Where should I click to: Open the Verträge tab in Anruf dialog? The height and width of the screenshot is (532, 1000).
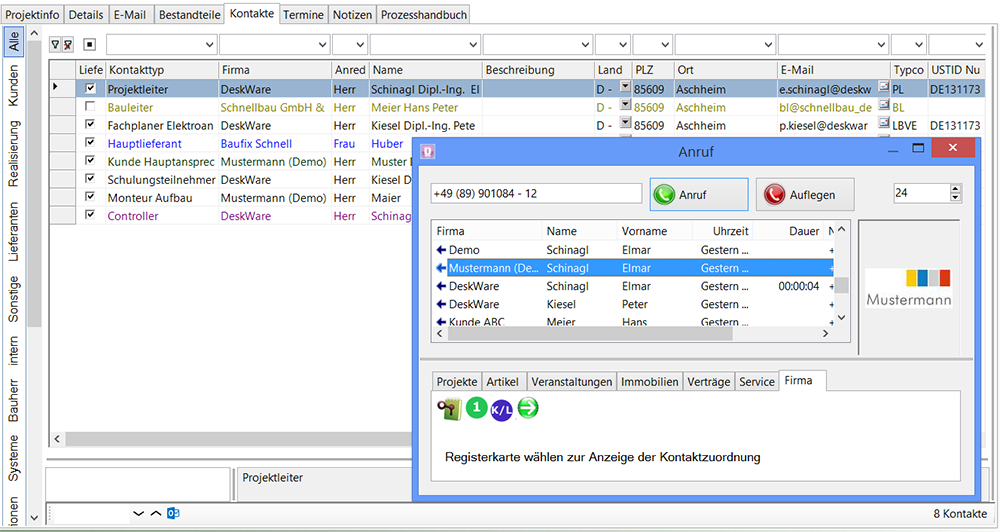click(709, 381)
